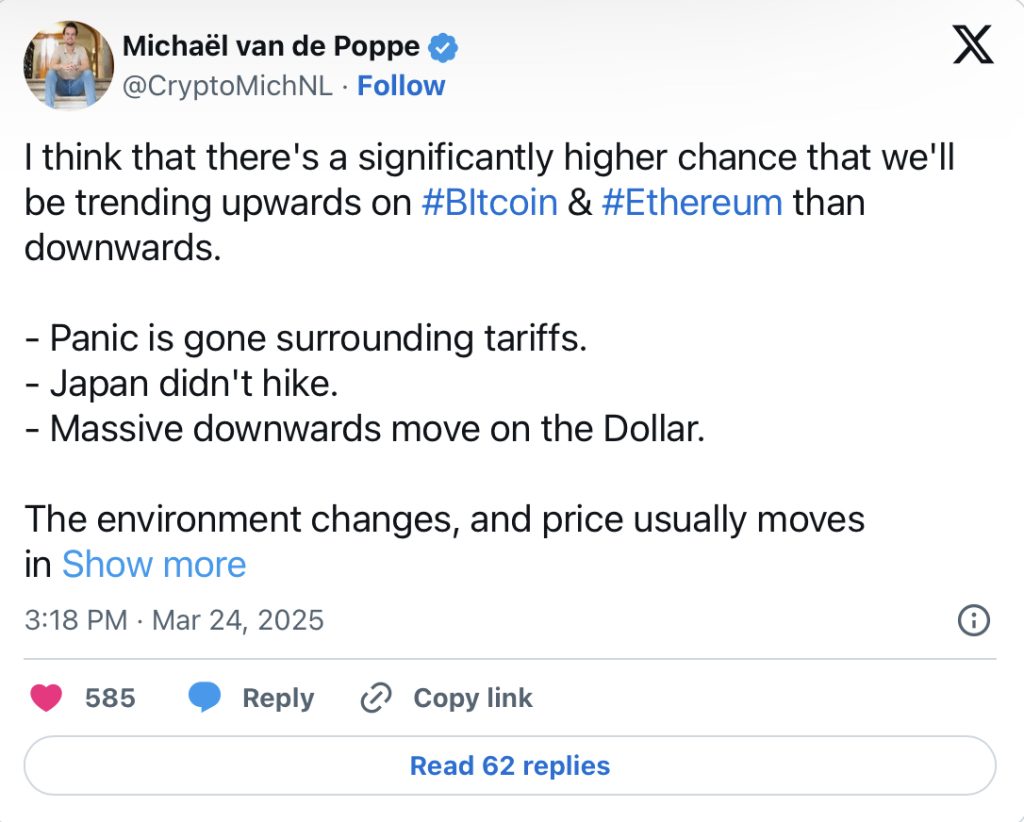The image size is (1024, 822).
Task: Click the chain link copy icon
Action: pyautogui.click(x=376, y=698)
